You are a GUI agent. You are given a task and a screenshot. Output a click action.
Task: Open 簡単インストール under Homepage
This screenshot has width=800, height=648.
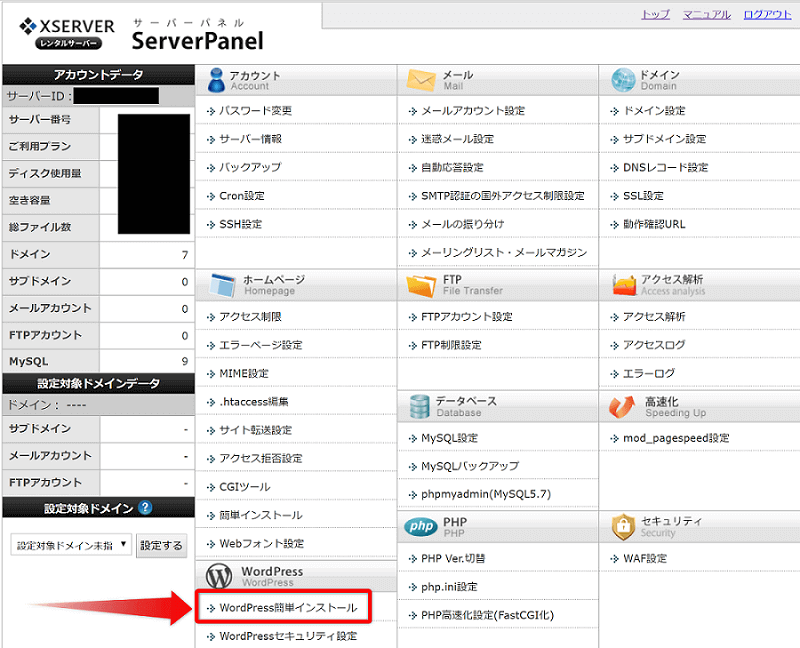click(260, 515)
